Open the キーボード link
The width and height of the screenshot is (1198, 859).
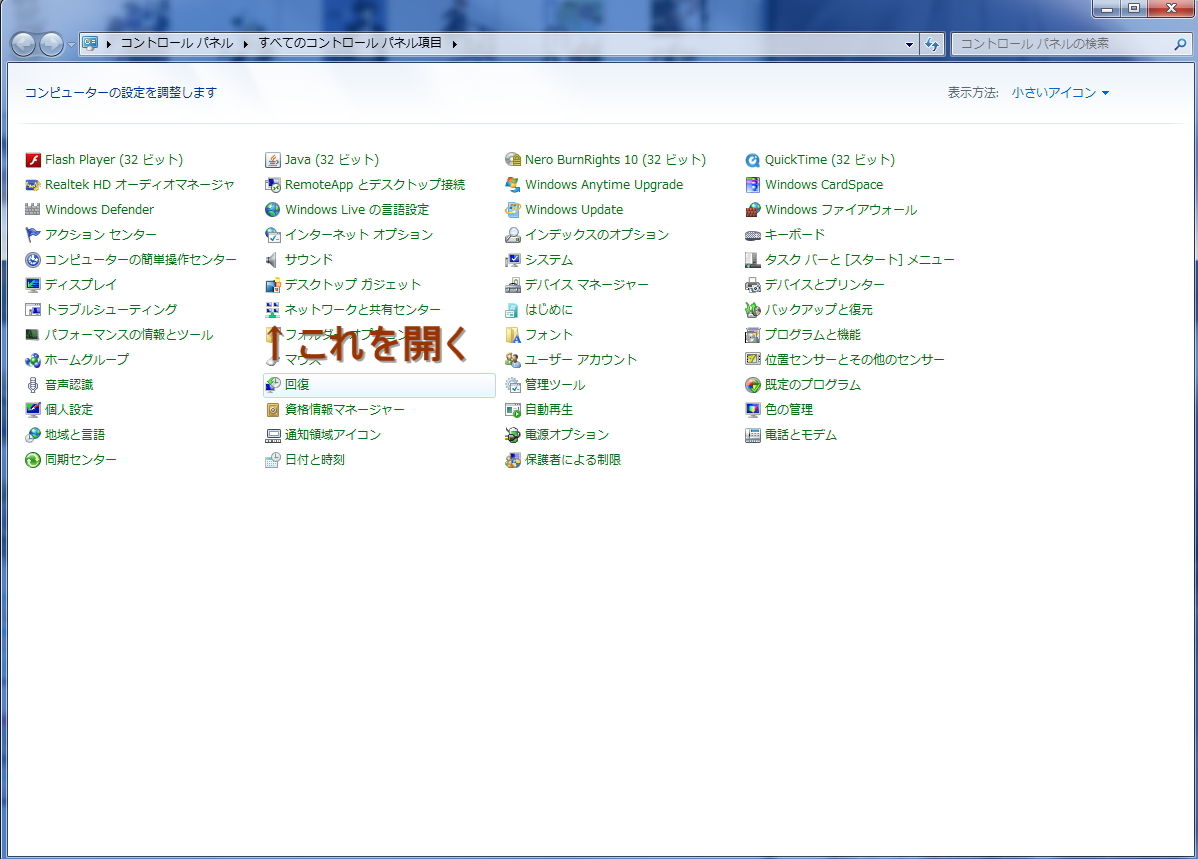[795, 235]
